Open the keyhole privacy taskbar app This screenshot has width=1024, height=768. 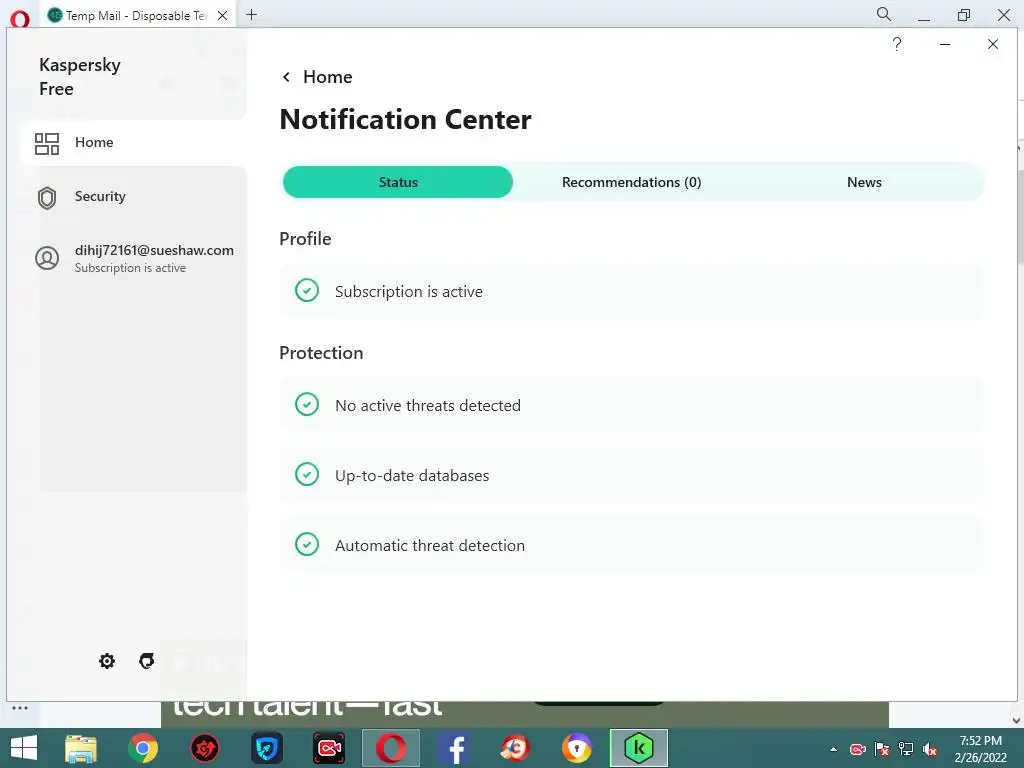[x=577, y=748]
